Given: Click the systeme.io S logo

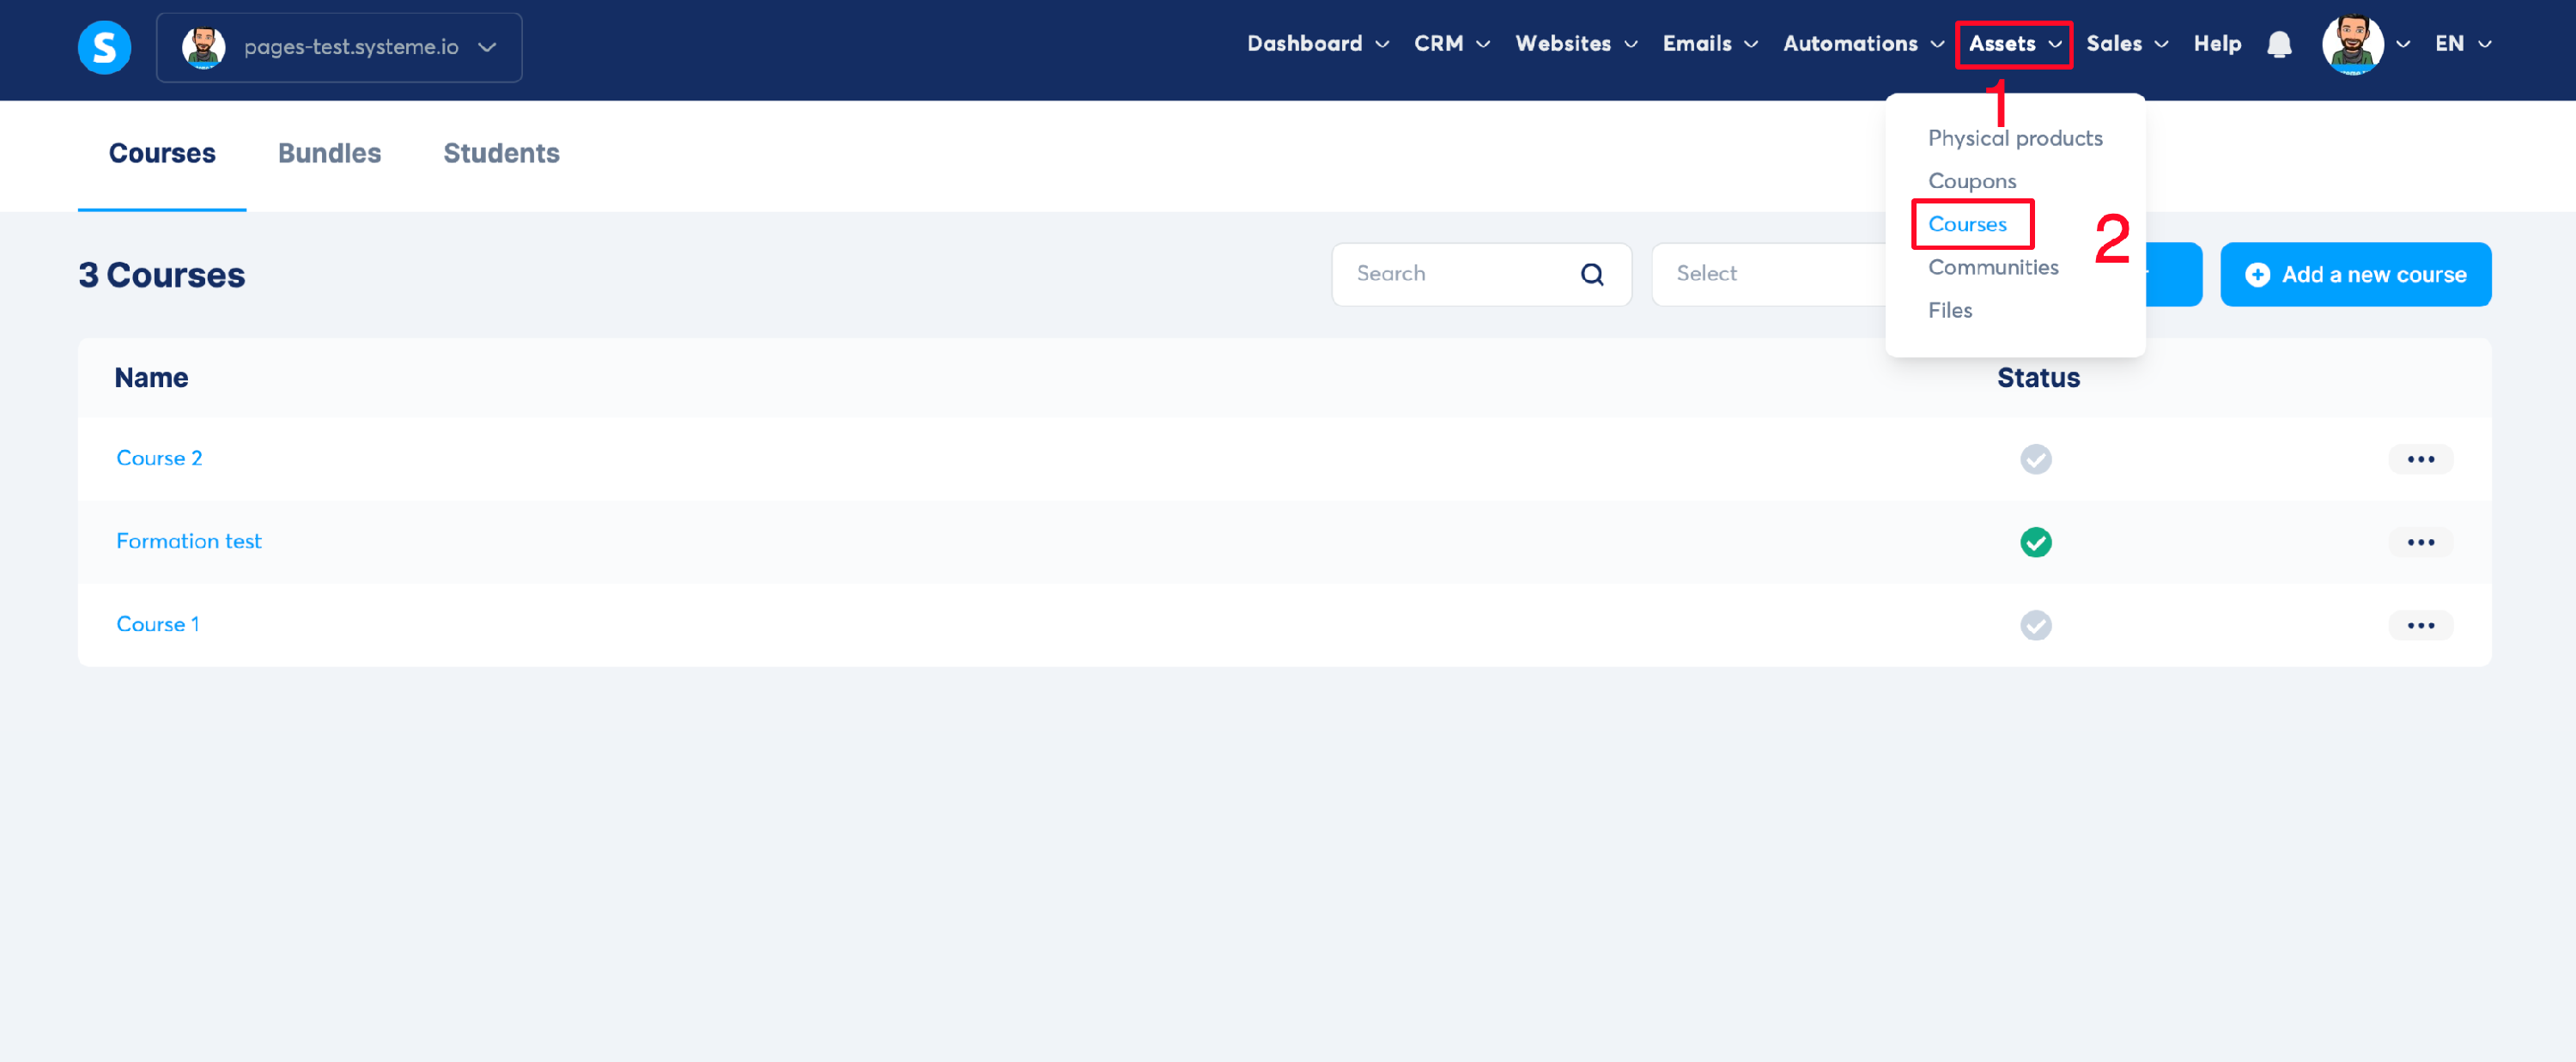Looking at the screenshot, I should 104,47.
